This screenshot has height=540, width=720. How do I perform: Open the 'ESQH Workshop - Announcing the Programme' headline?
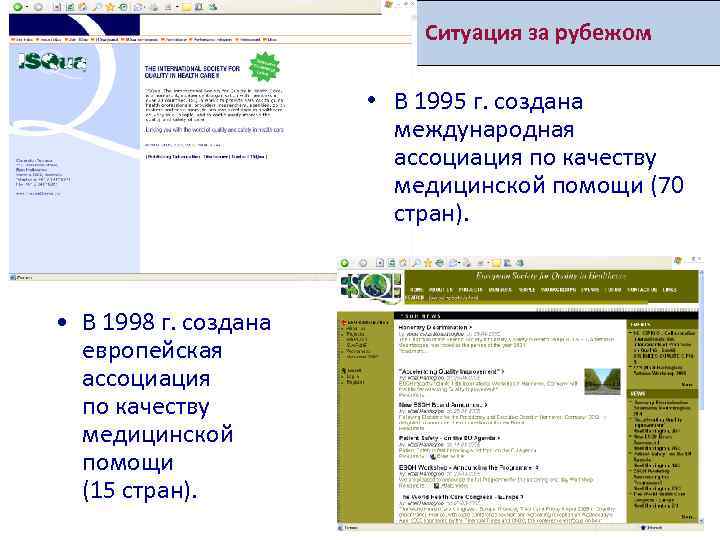(x=468, y=467)
